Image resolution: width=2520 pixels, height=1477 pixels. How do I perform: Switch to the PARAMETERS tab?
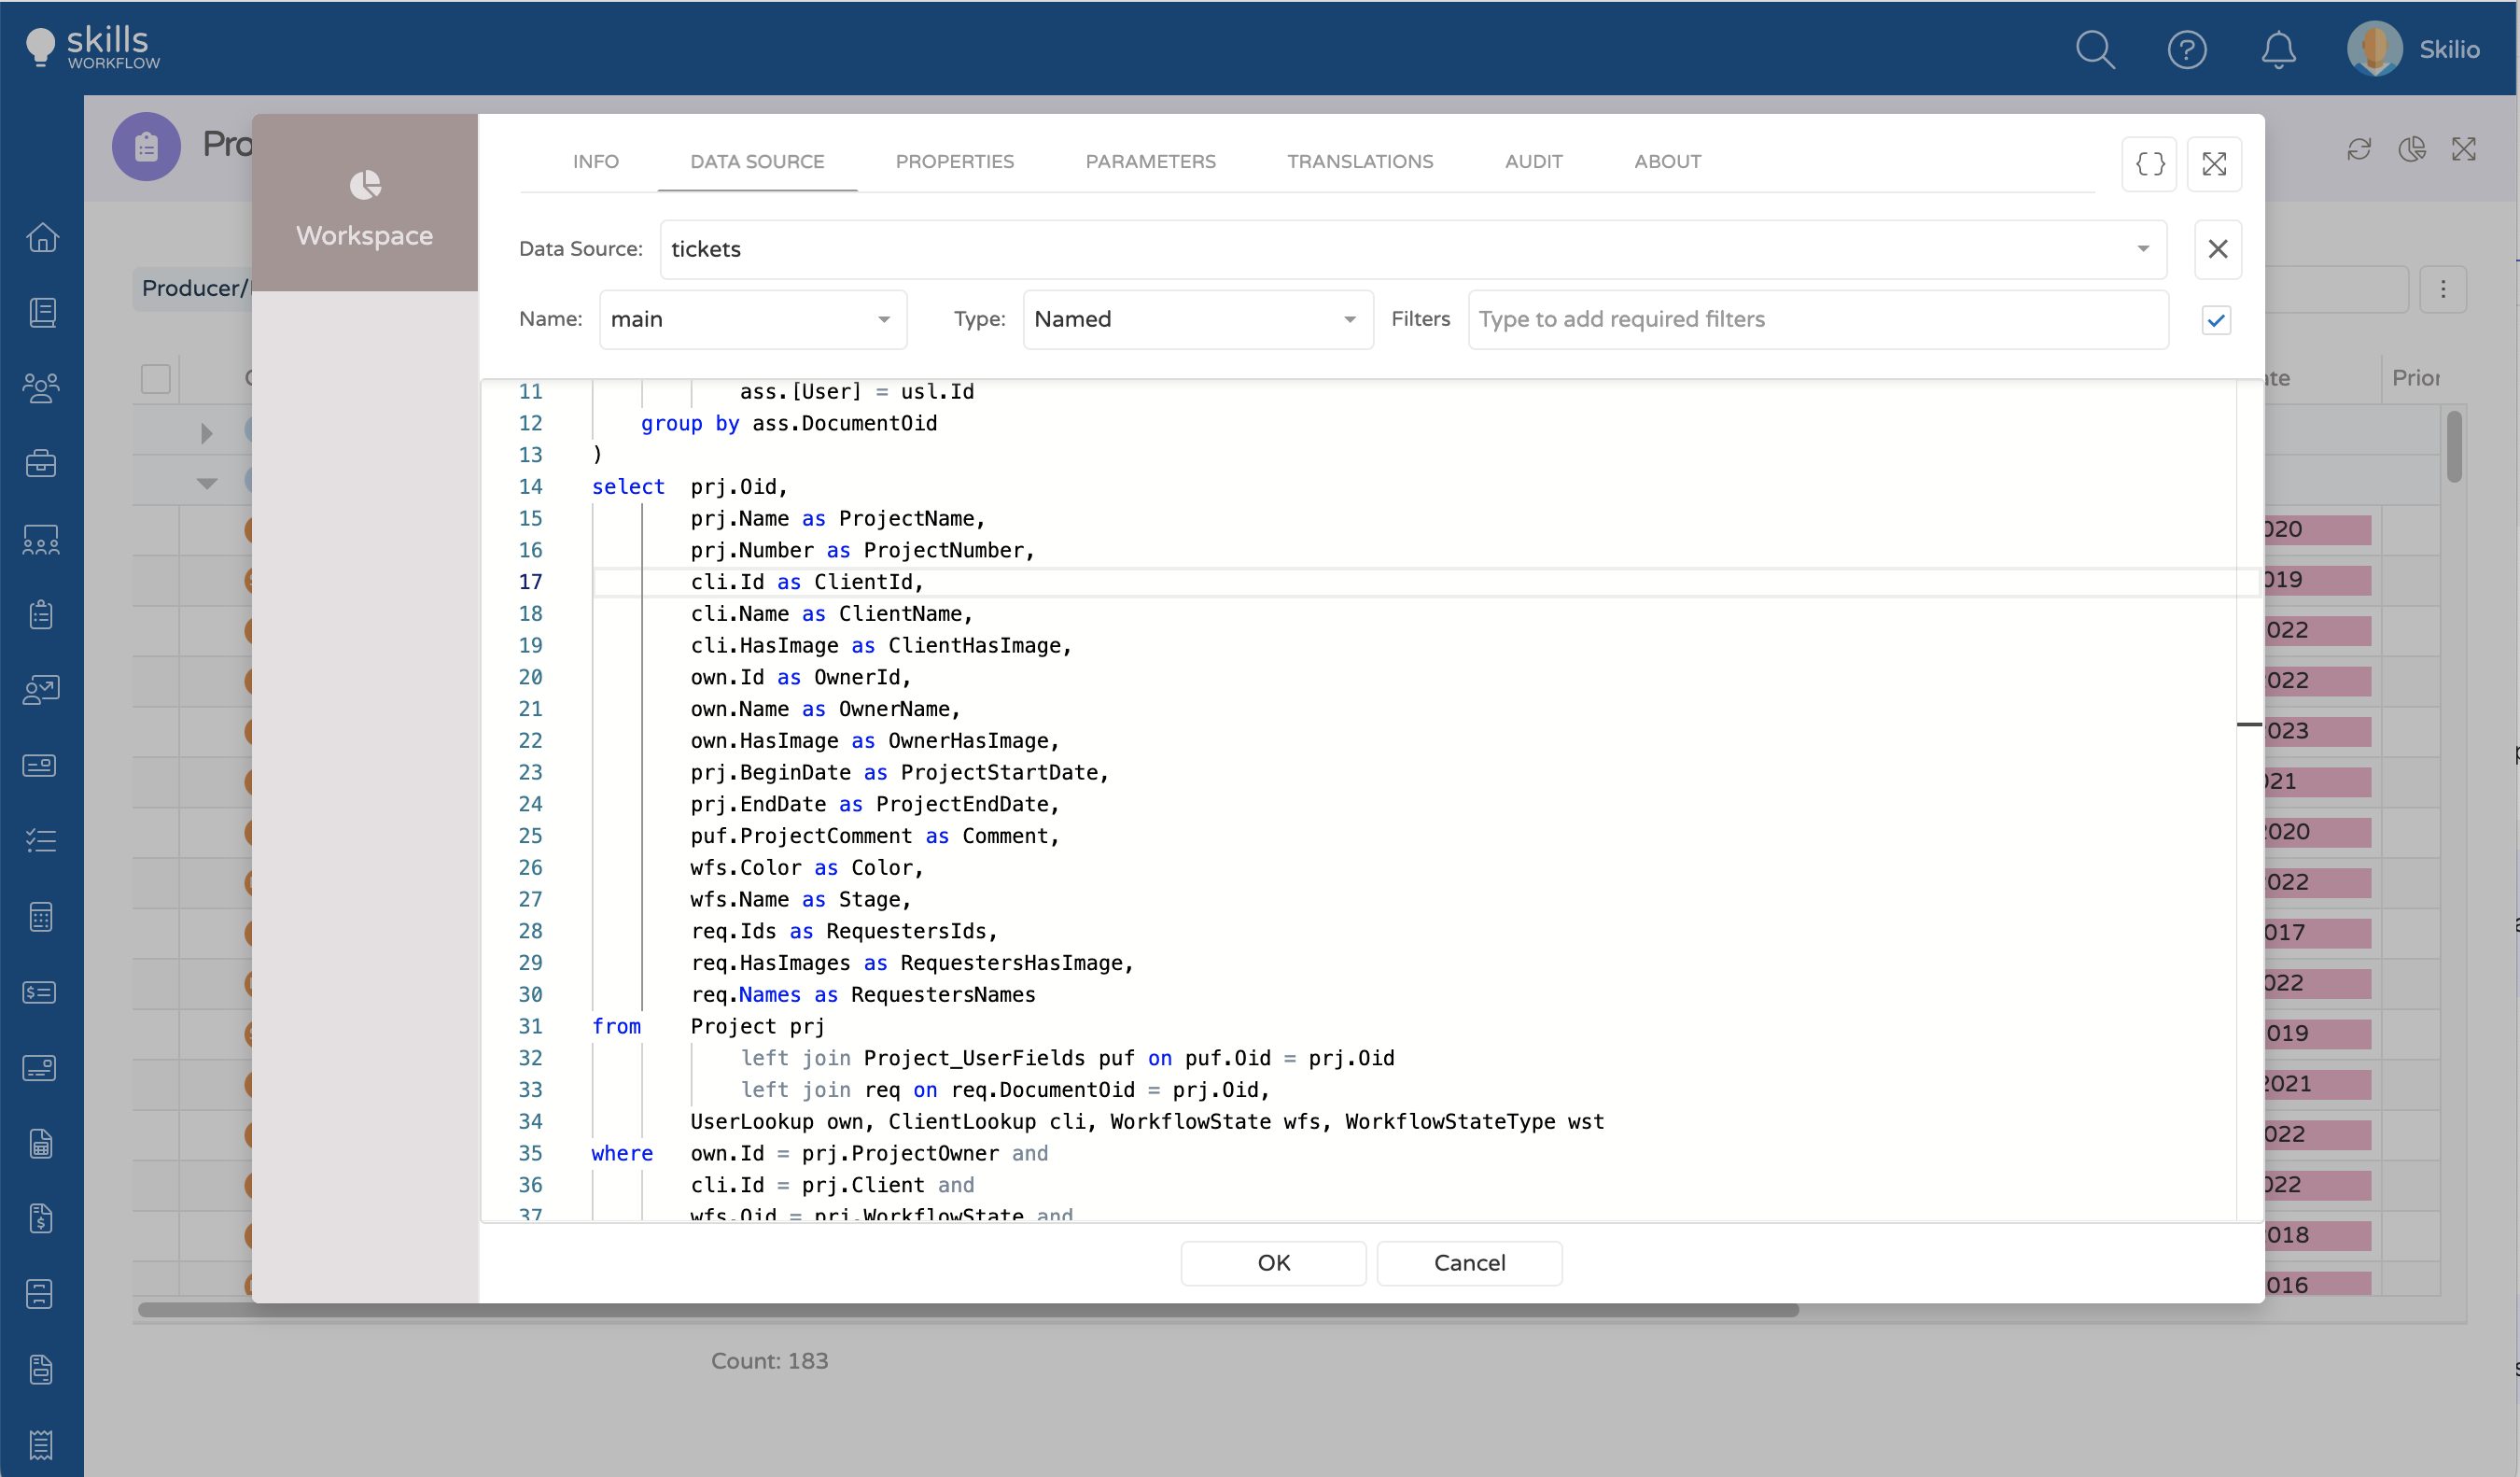[1150, 161]
